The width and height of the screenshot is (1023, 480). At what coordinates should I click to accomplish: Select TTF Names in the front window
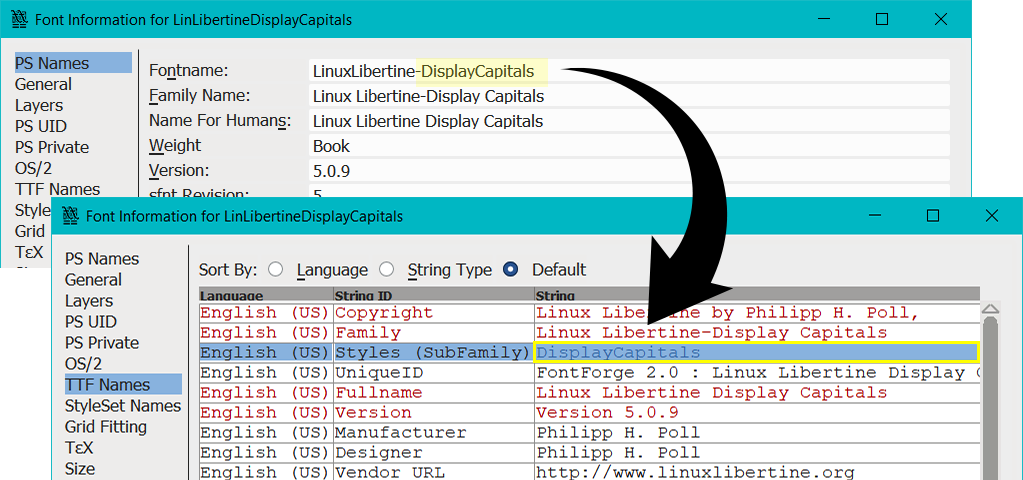click(123, 385)
